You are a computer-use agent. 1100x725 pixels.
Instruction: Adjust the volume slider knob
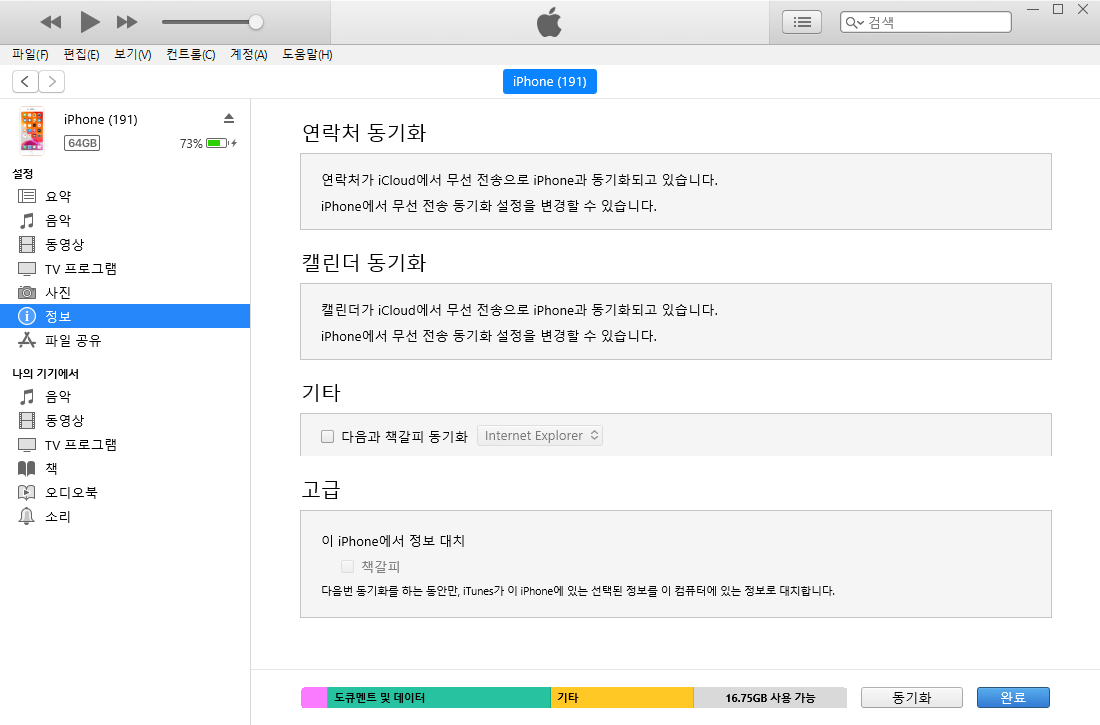[256, 22]
